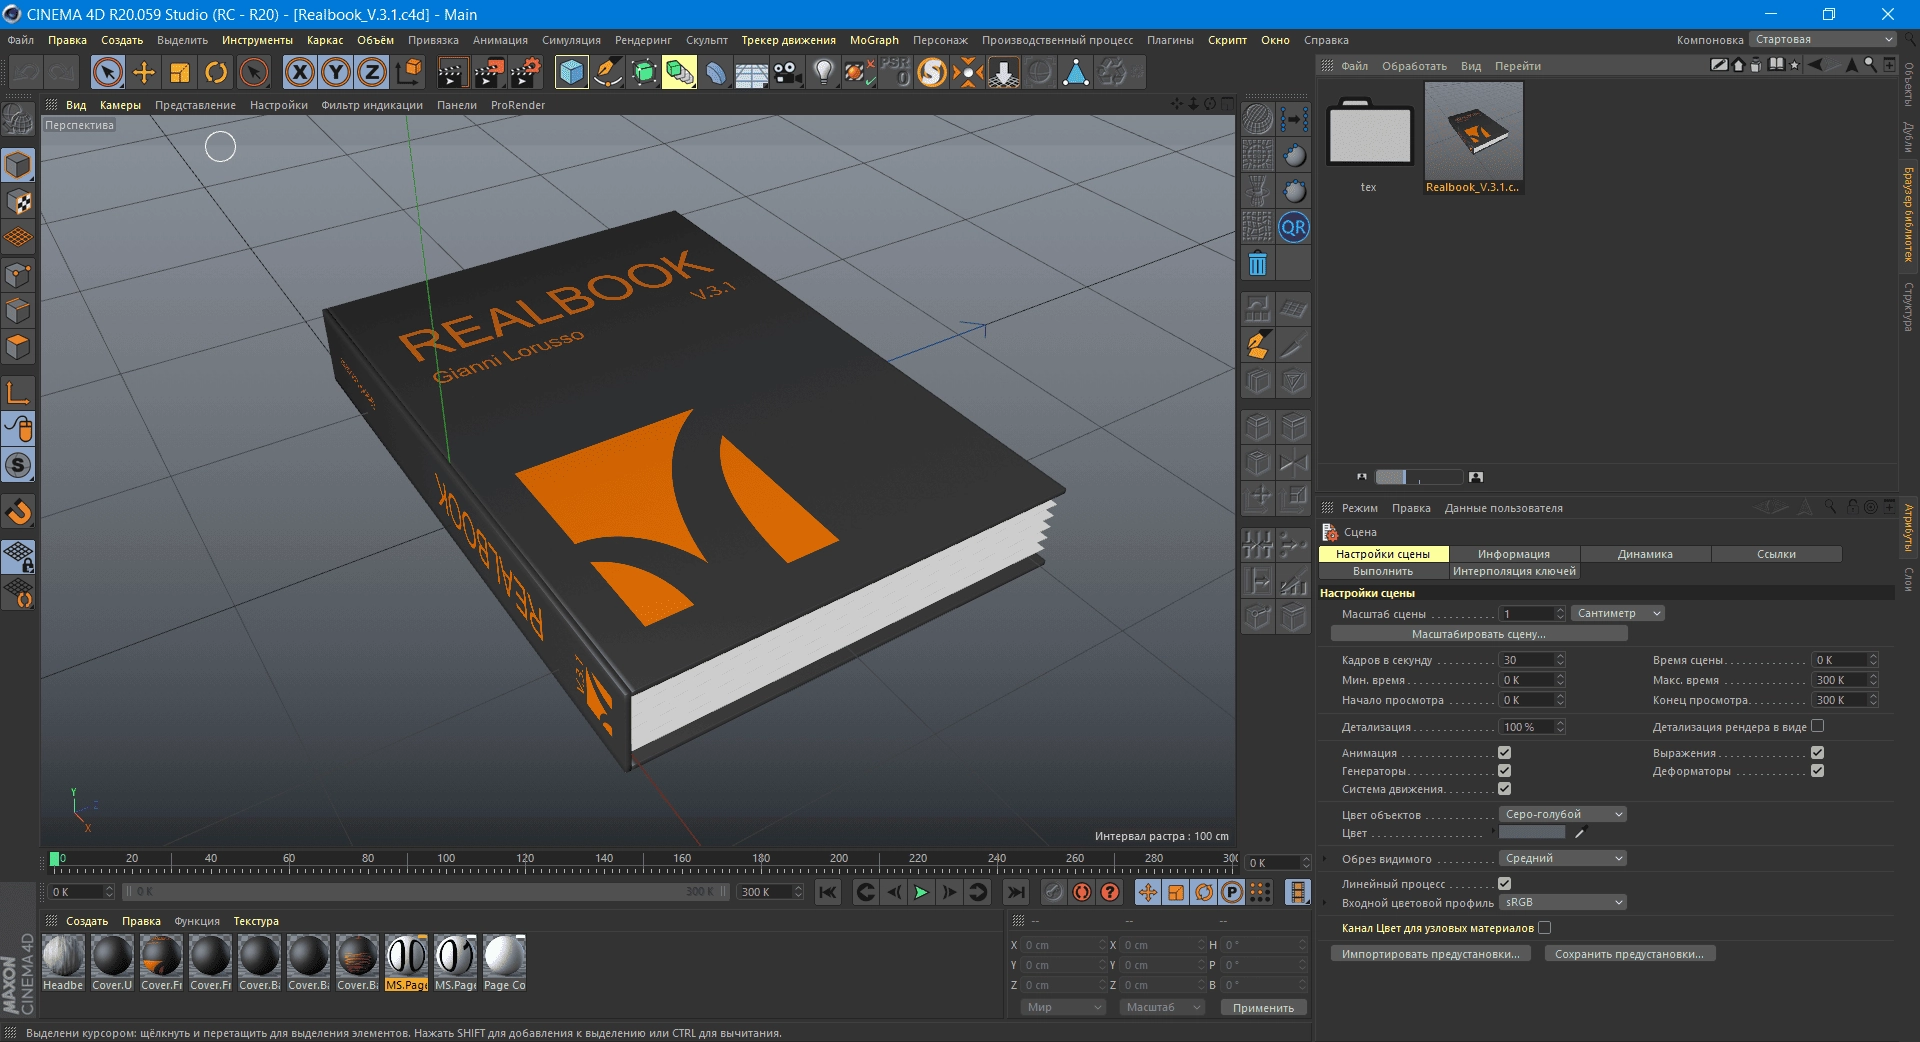Image resolution: width=1920 pixels, height=1042 pixels.
Task: Switch to the Информация tab
Action: click(1514, 554)
